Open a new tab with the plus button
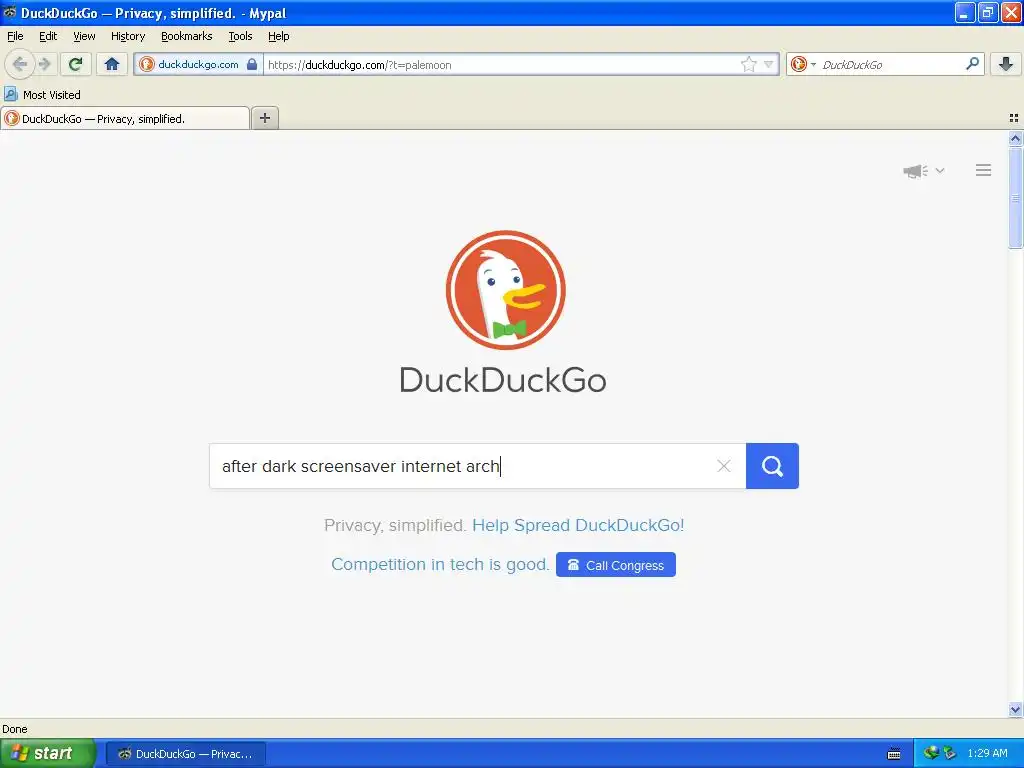Viewport: 1024px width, 768px height. tap(264, 118)
